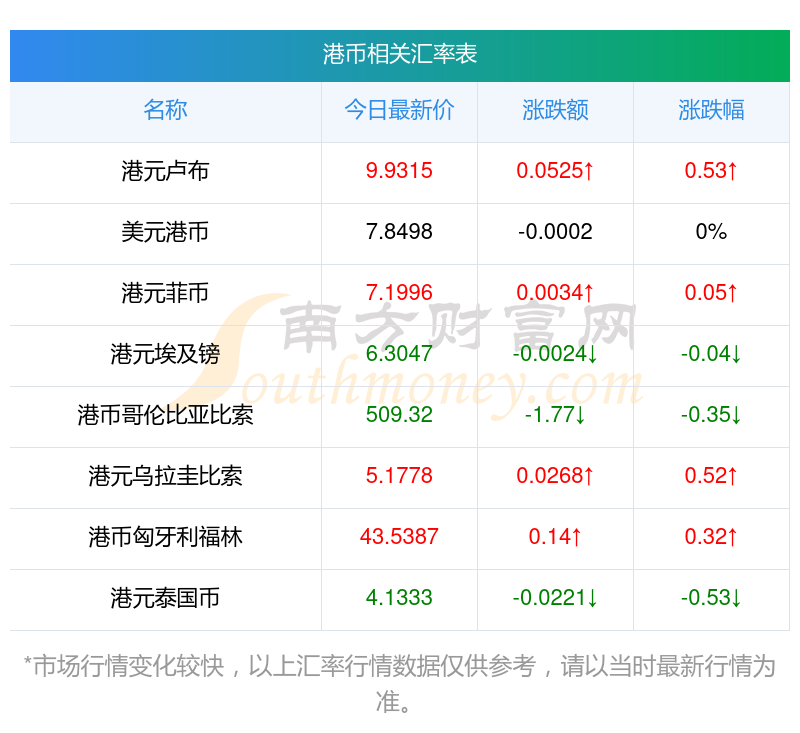Select the 今日最新价 column header
The height and width of the screenshot is (733, 800).
(399, 110)
